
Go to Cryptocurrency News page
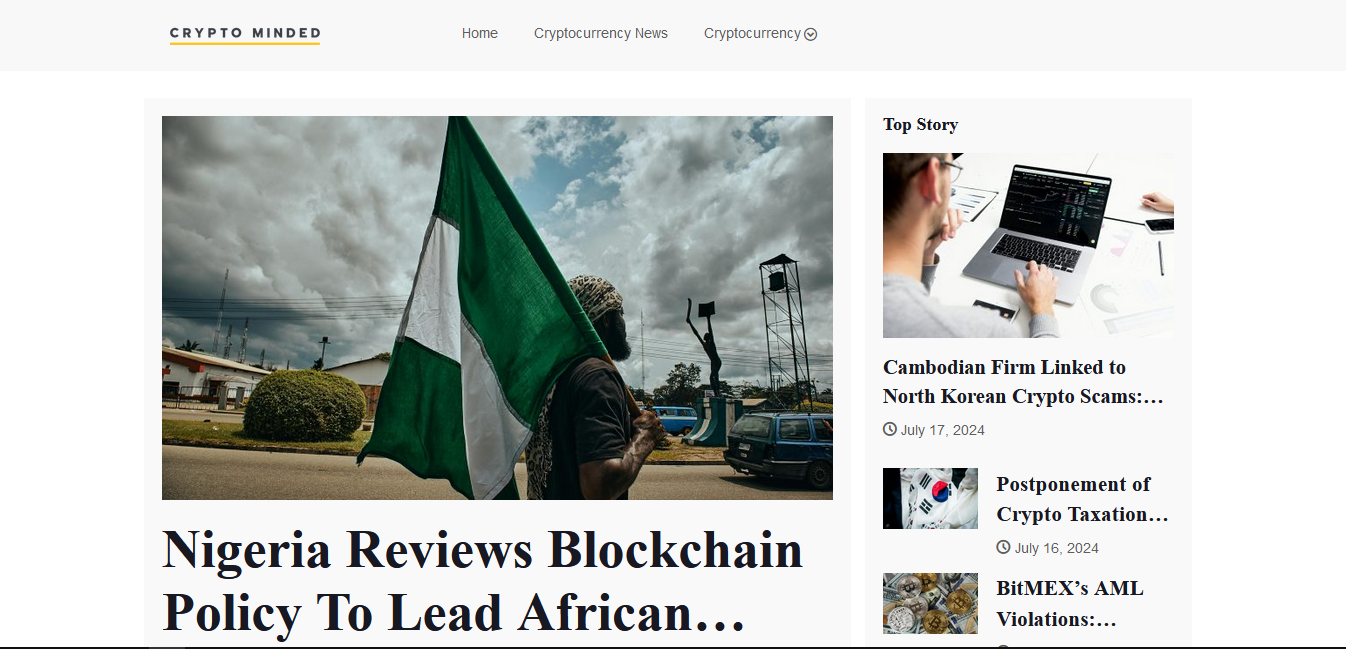point(601,33)
